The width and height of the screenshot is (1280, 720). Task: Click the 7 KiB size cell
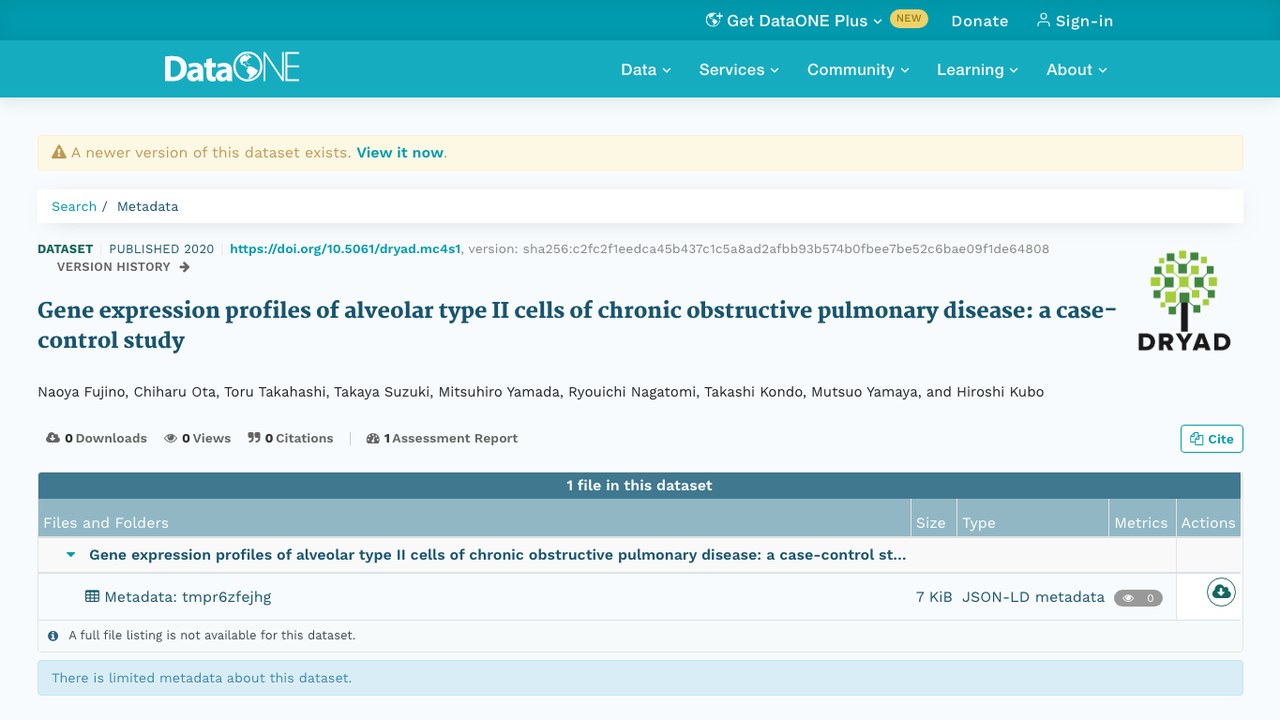934,597
